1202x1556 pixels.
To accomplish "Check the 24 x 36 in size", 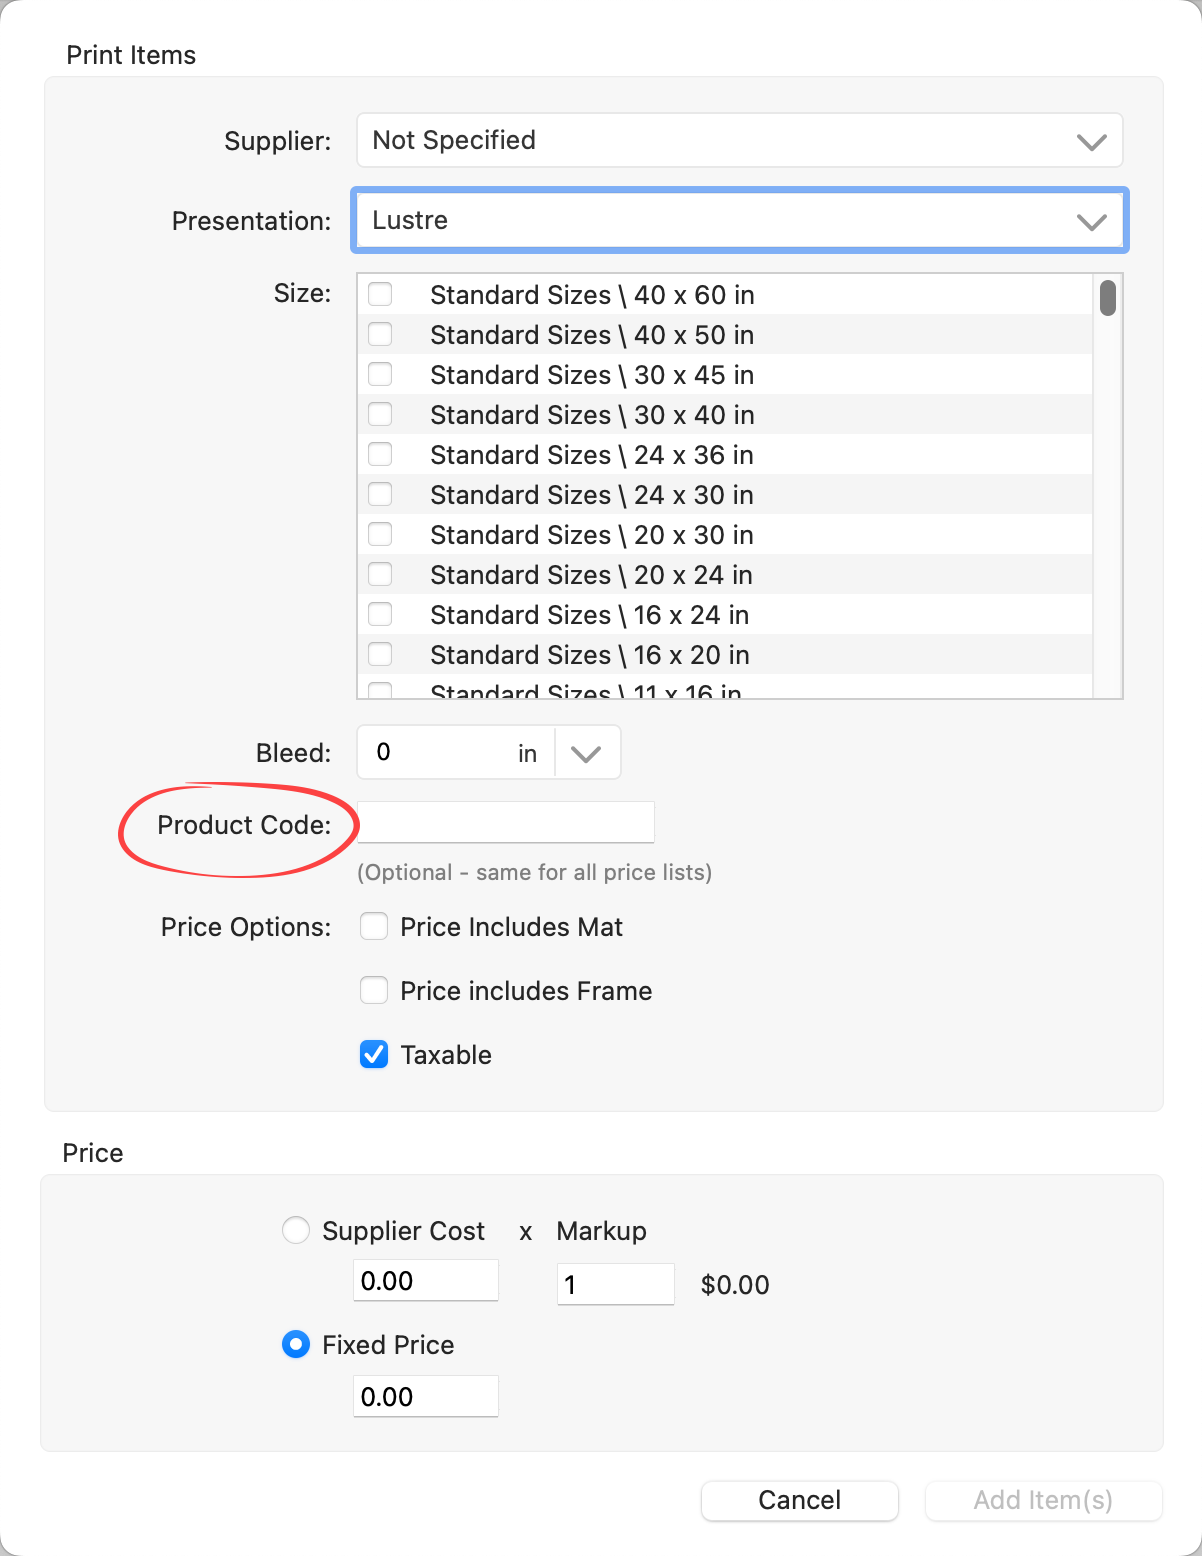I will click(380, 454).
